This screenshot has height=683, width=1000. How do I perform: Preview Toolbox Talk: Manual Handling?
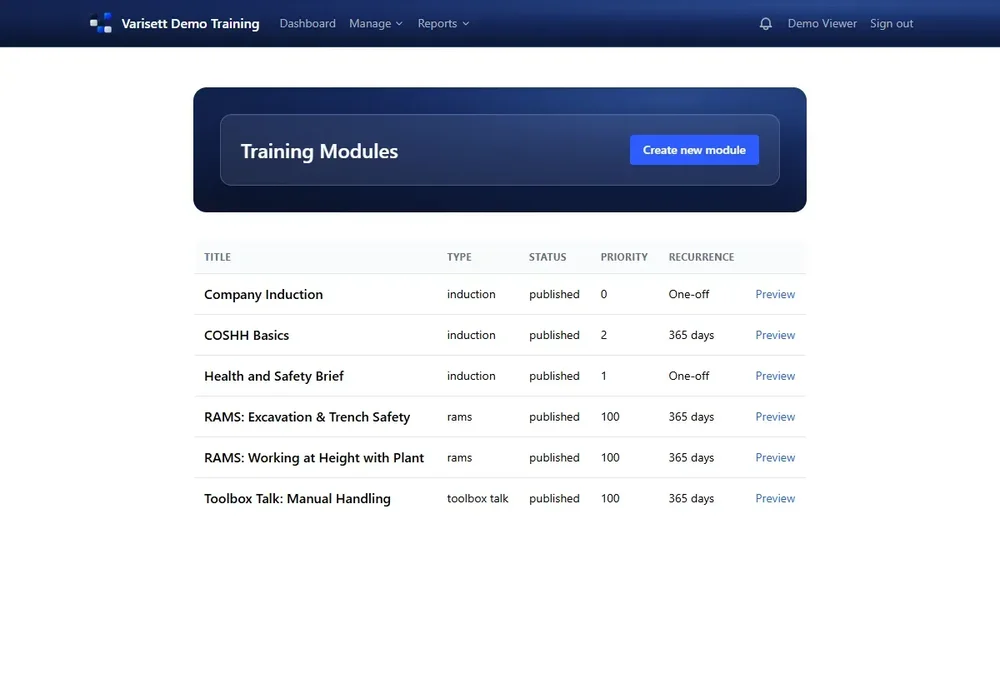pyautogui.click(x=775, y=498)
